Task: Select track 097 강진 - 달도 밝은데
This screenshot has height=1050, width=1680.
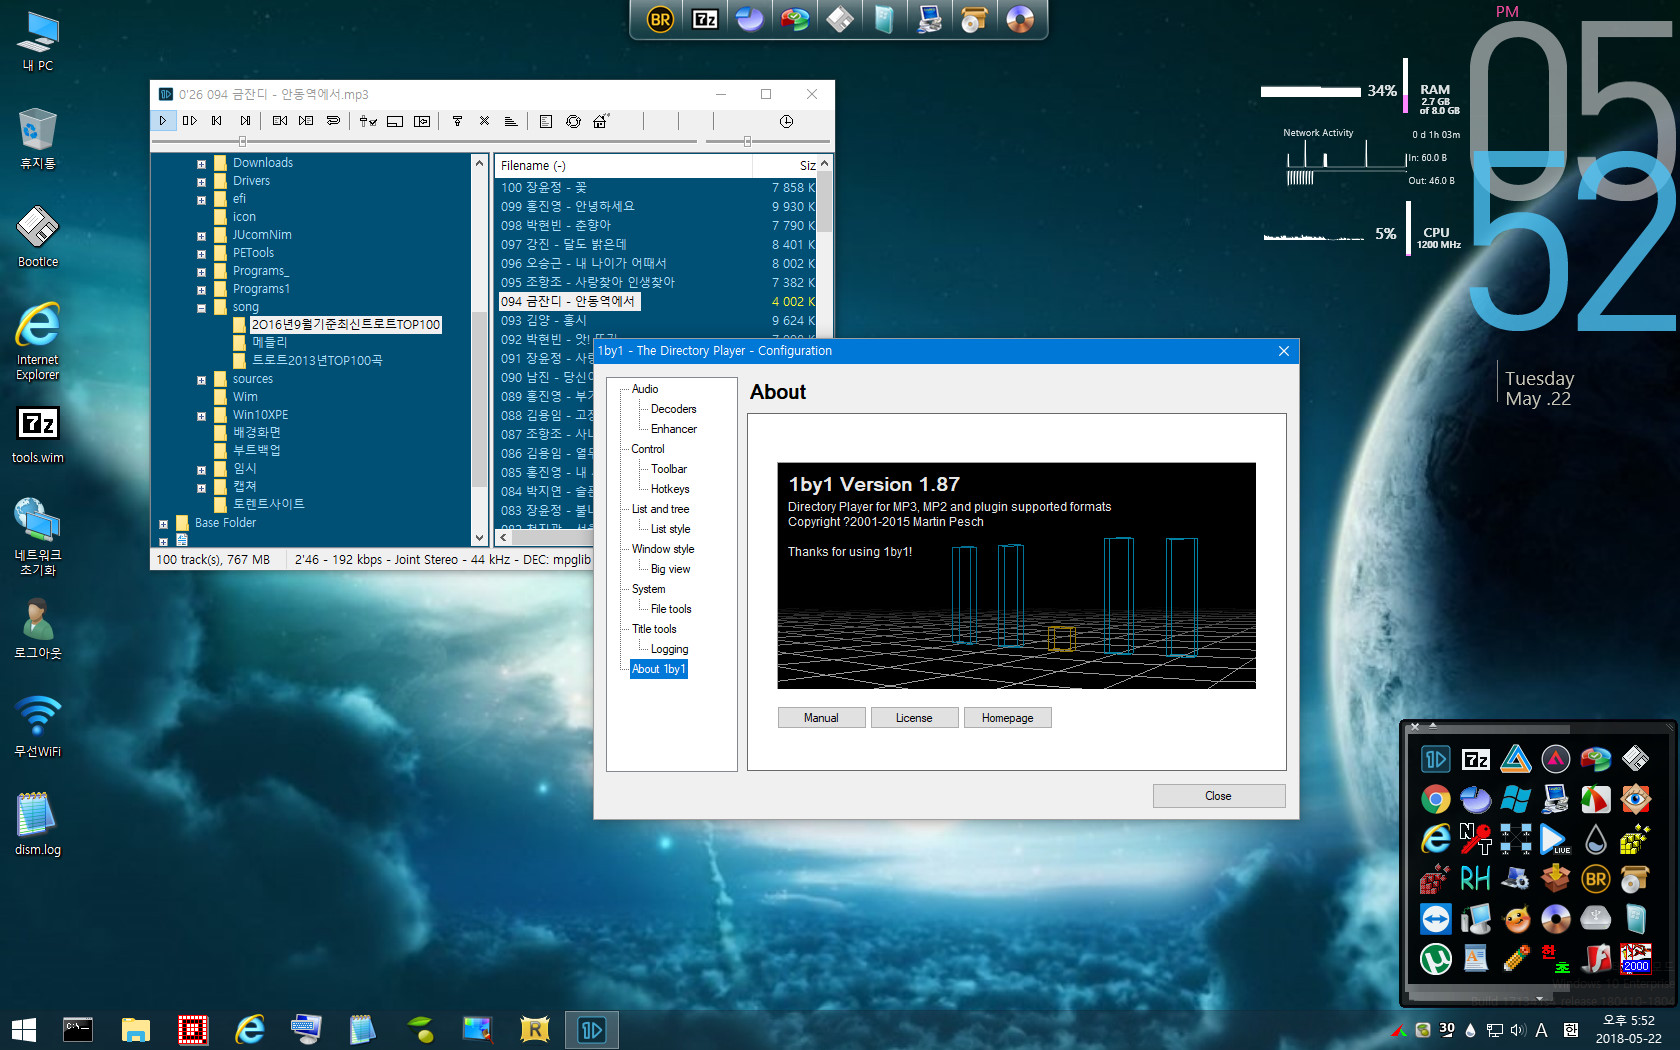Action: pyautogui.click(x=564, y=244)
